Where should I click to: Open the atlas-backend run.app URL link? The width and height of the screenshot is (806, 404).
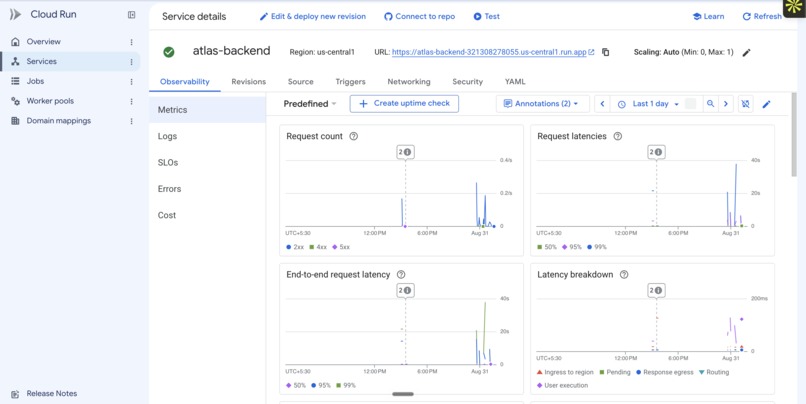[x=493, y=52]
